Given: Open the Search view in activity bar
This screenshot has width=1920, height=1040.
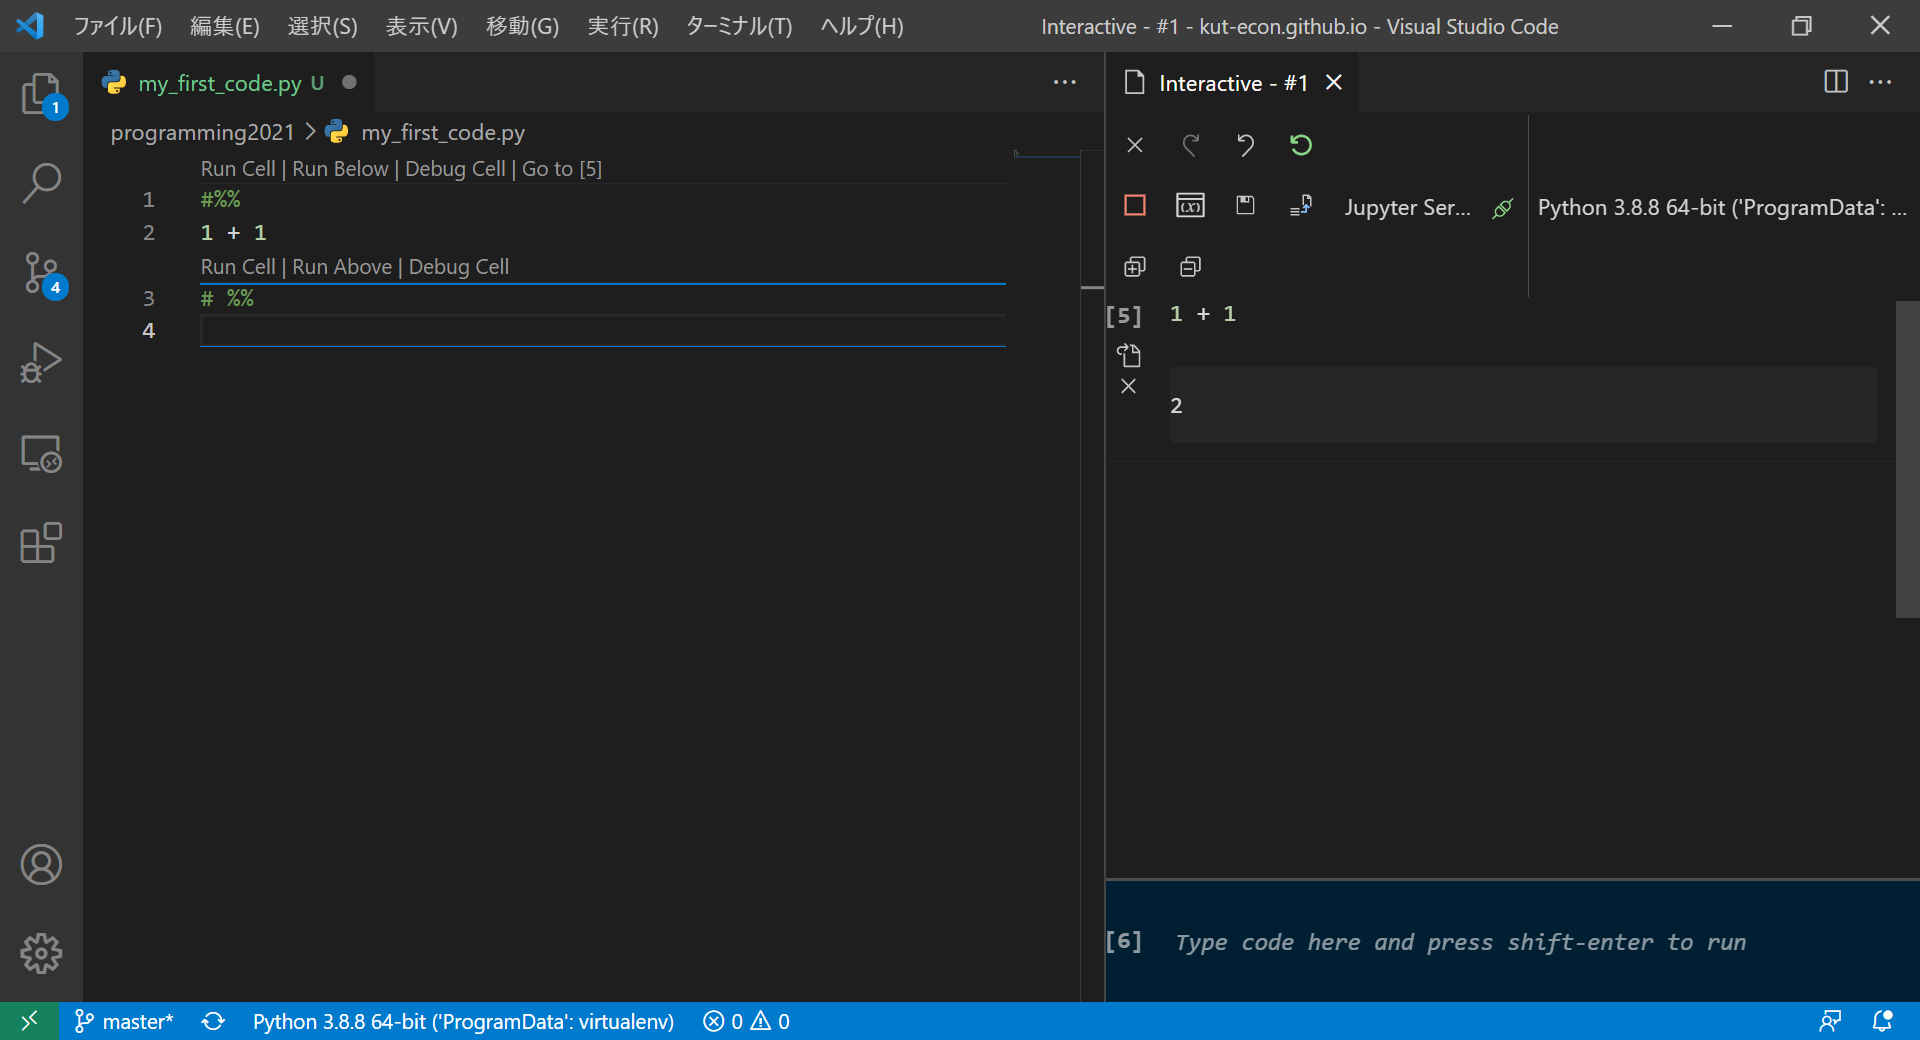Looking at the screenshot, I should (x=41, y=183).
